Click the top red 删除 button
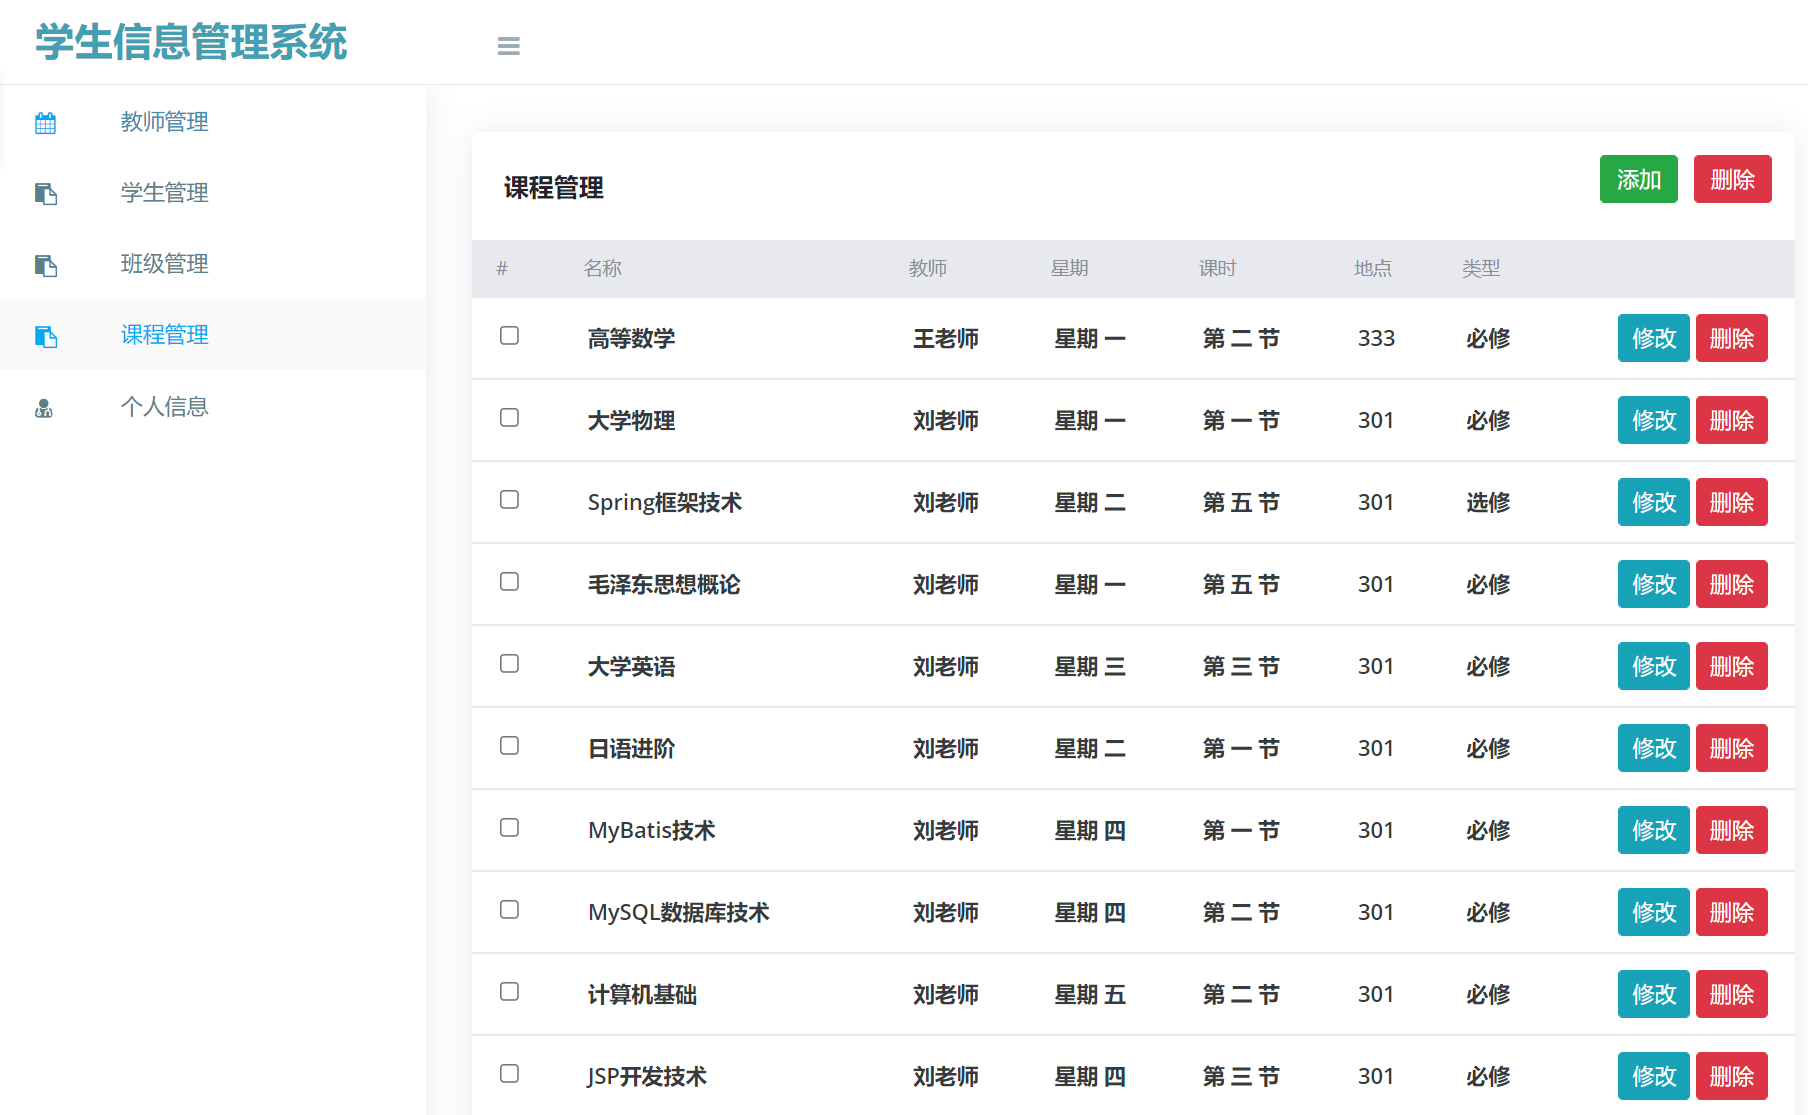Screen dimensions: 1808x1115 click(1732, 179)
